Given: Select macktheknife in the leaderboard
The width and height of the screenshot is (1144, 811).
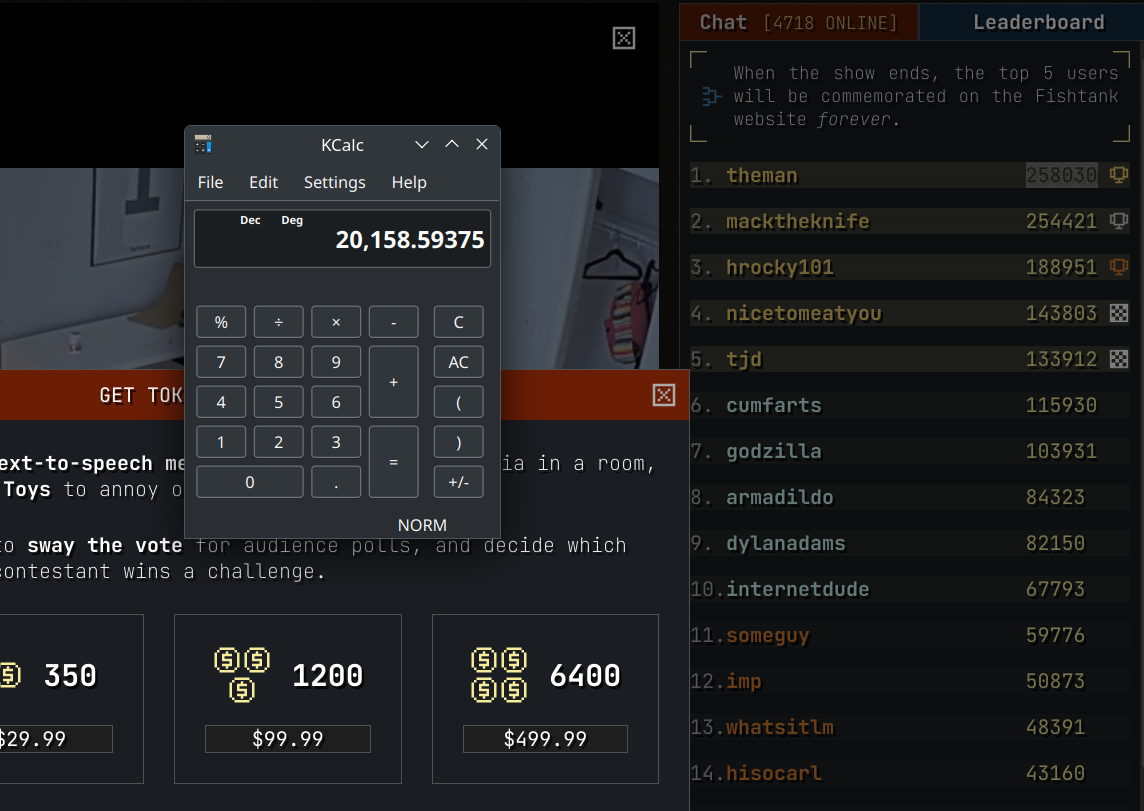Looking at the screenshot, I should [910, 221].
